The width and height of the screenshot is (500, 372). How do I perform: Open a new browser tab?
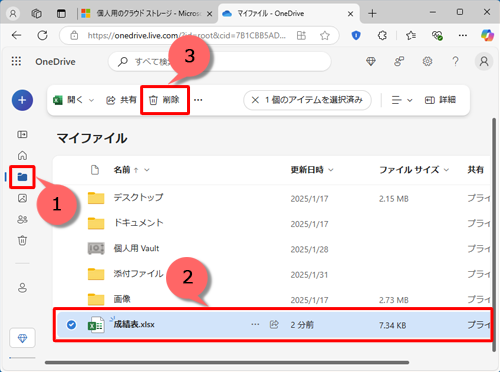click(372, 14)
